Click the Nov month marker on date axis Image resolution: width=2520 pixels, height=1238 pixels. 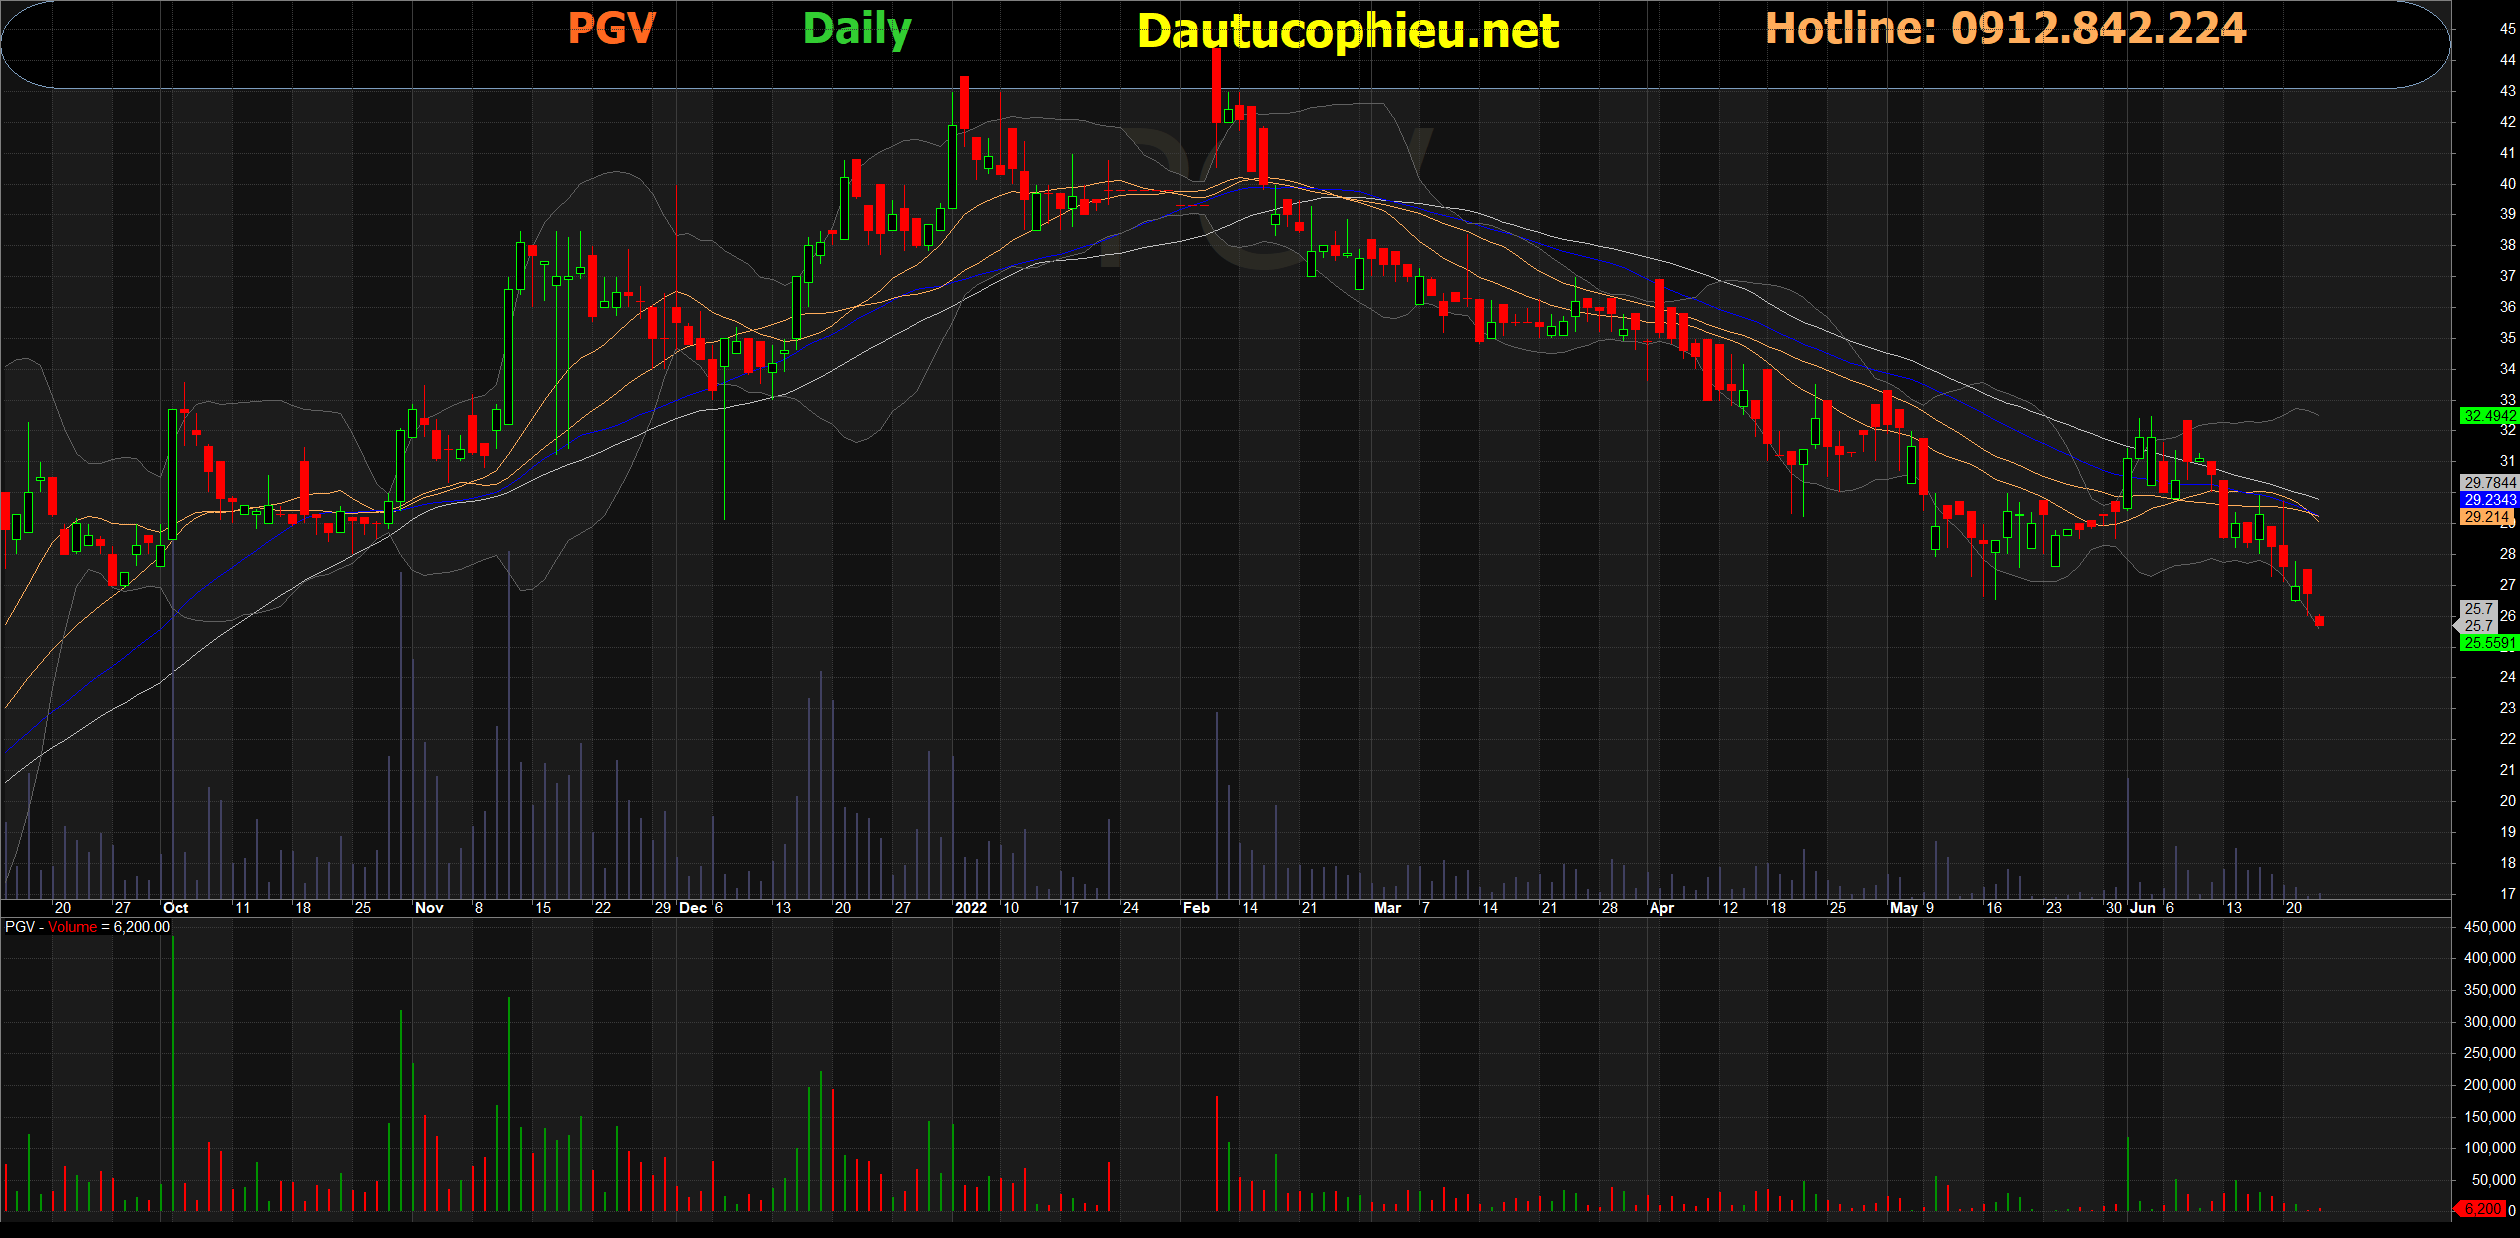point(429,908)
